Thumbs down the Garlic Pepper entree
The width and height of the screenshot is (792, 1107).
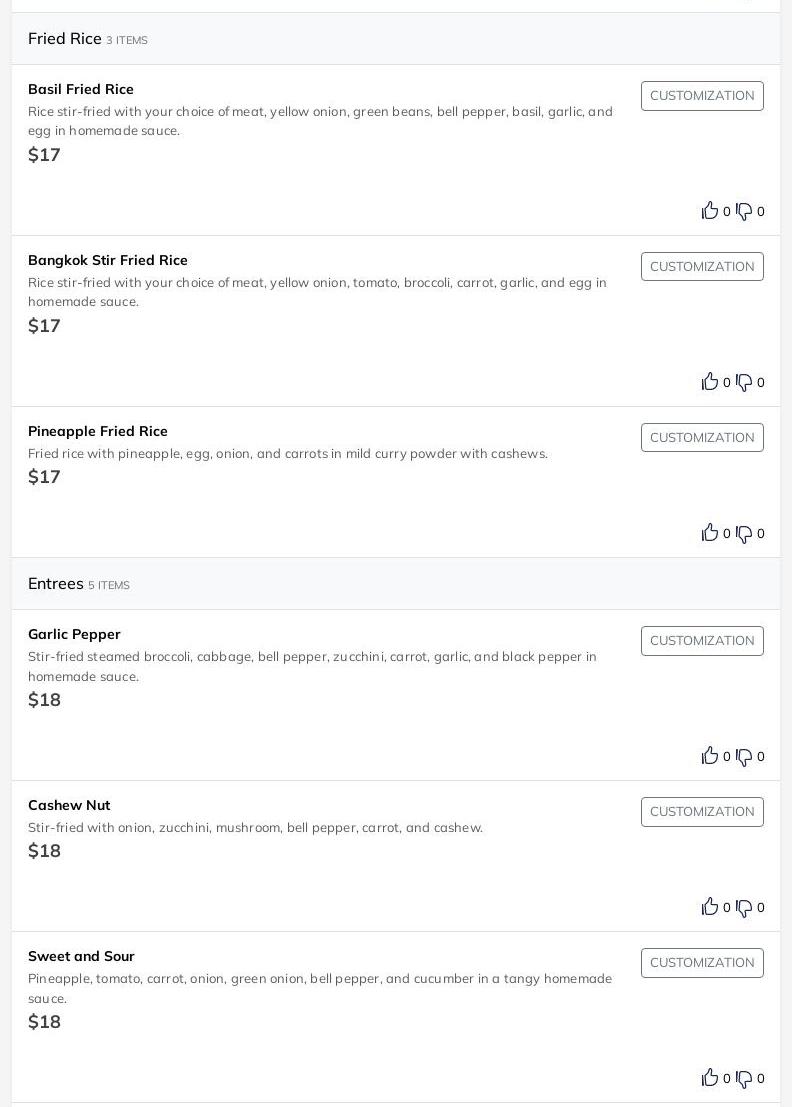pyautogui.click(x=744, y=756)
